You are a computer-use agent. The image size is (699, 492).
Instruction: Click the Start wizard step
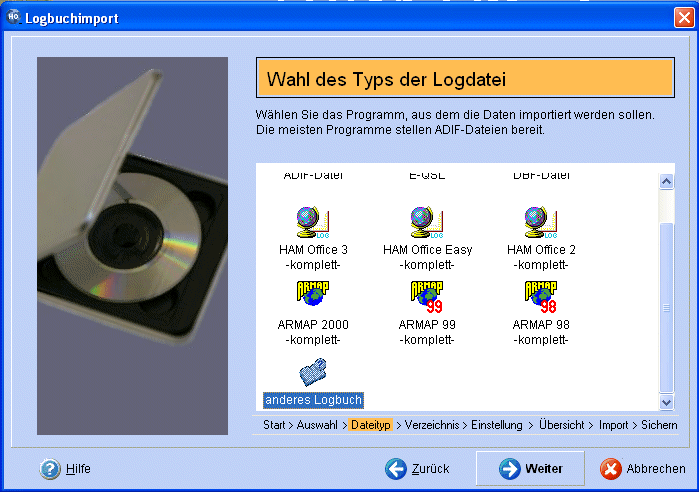(x=274, y=425)
